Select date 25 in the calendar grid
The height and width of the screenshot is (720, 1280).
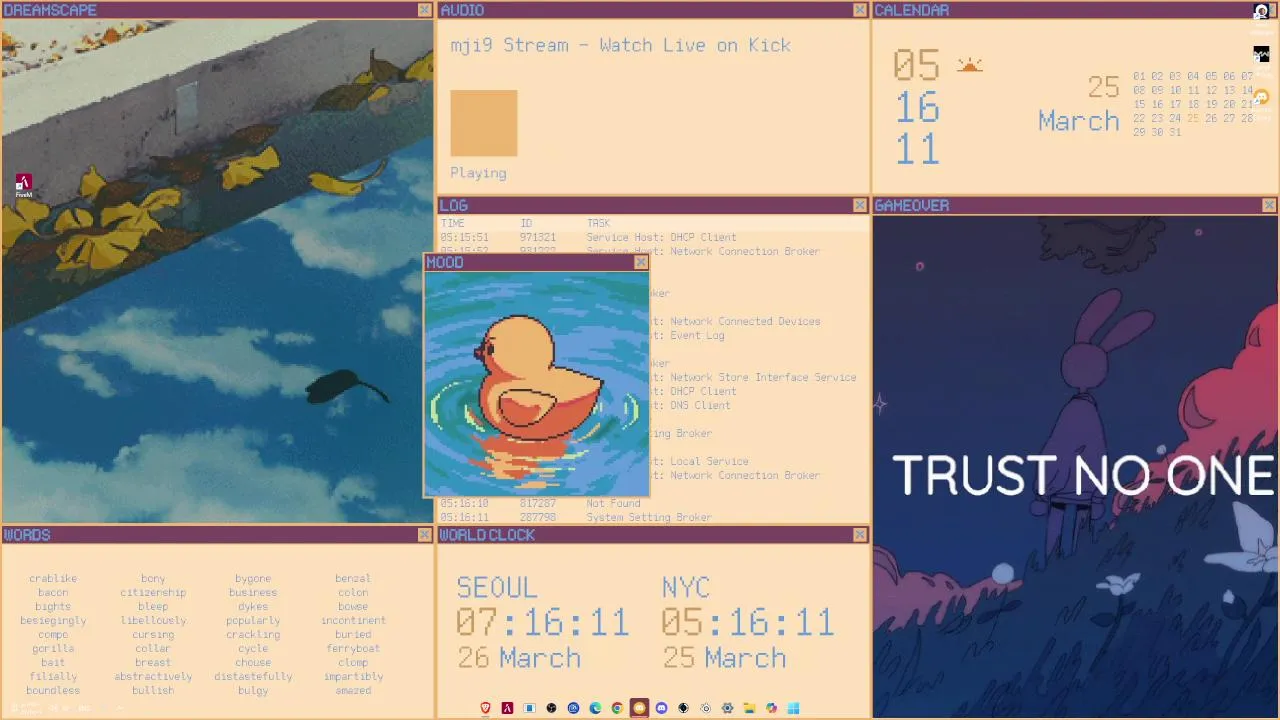point(1193,118)
